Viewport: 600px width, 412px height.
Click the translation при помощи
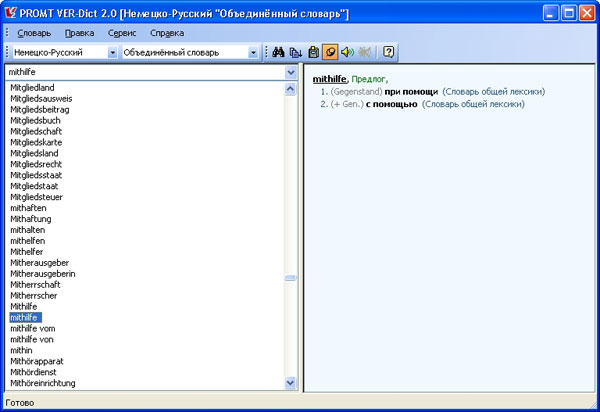click(411, 92)
